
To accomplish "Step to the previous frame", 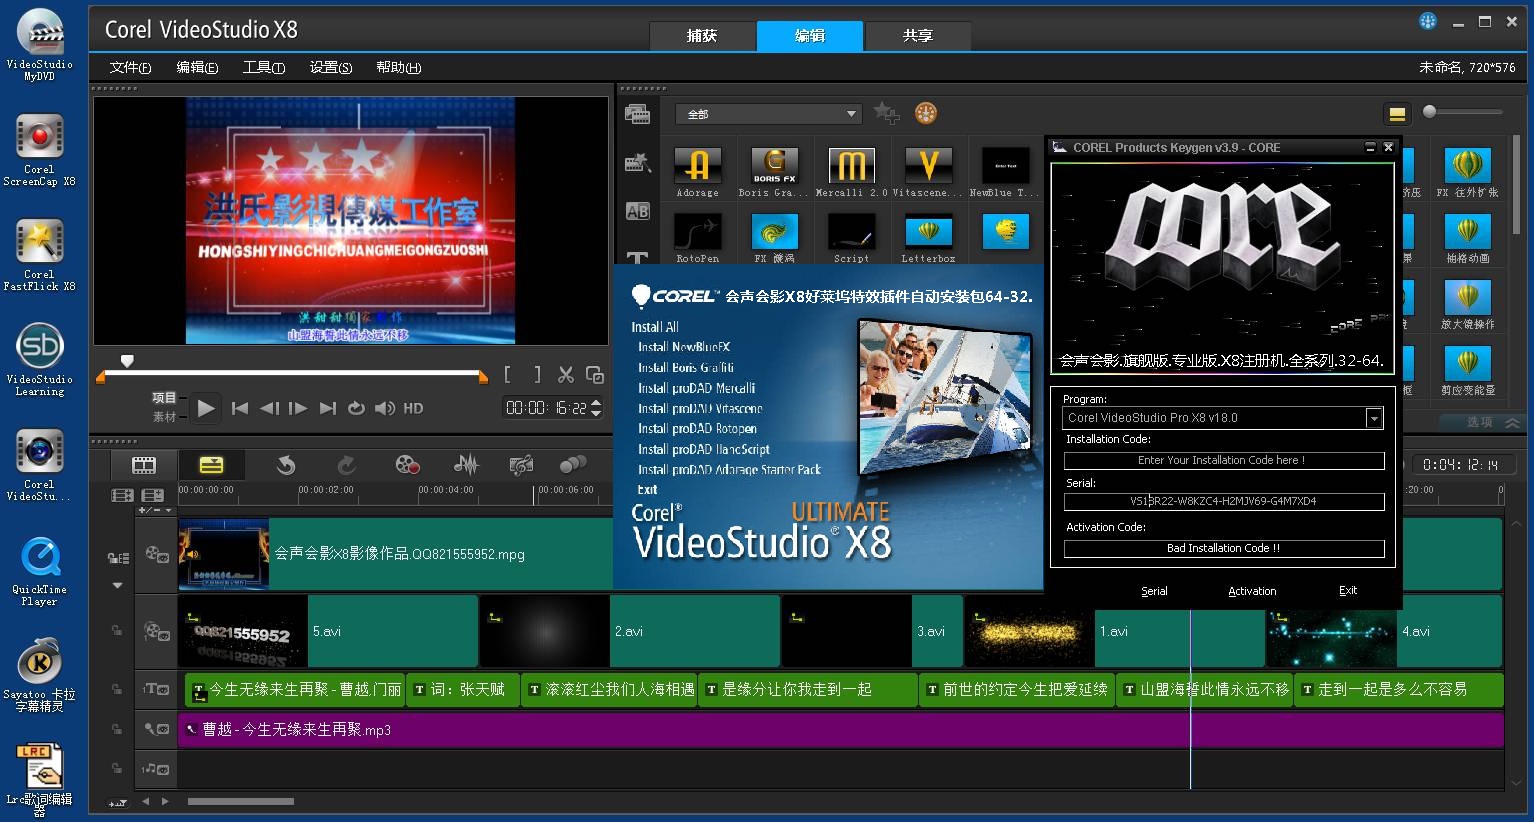I will (269, 408).
